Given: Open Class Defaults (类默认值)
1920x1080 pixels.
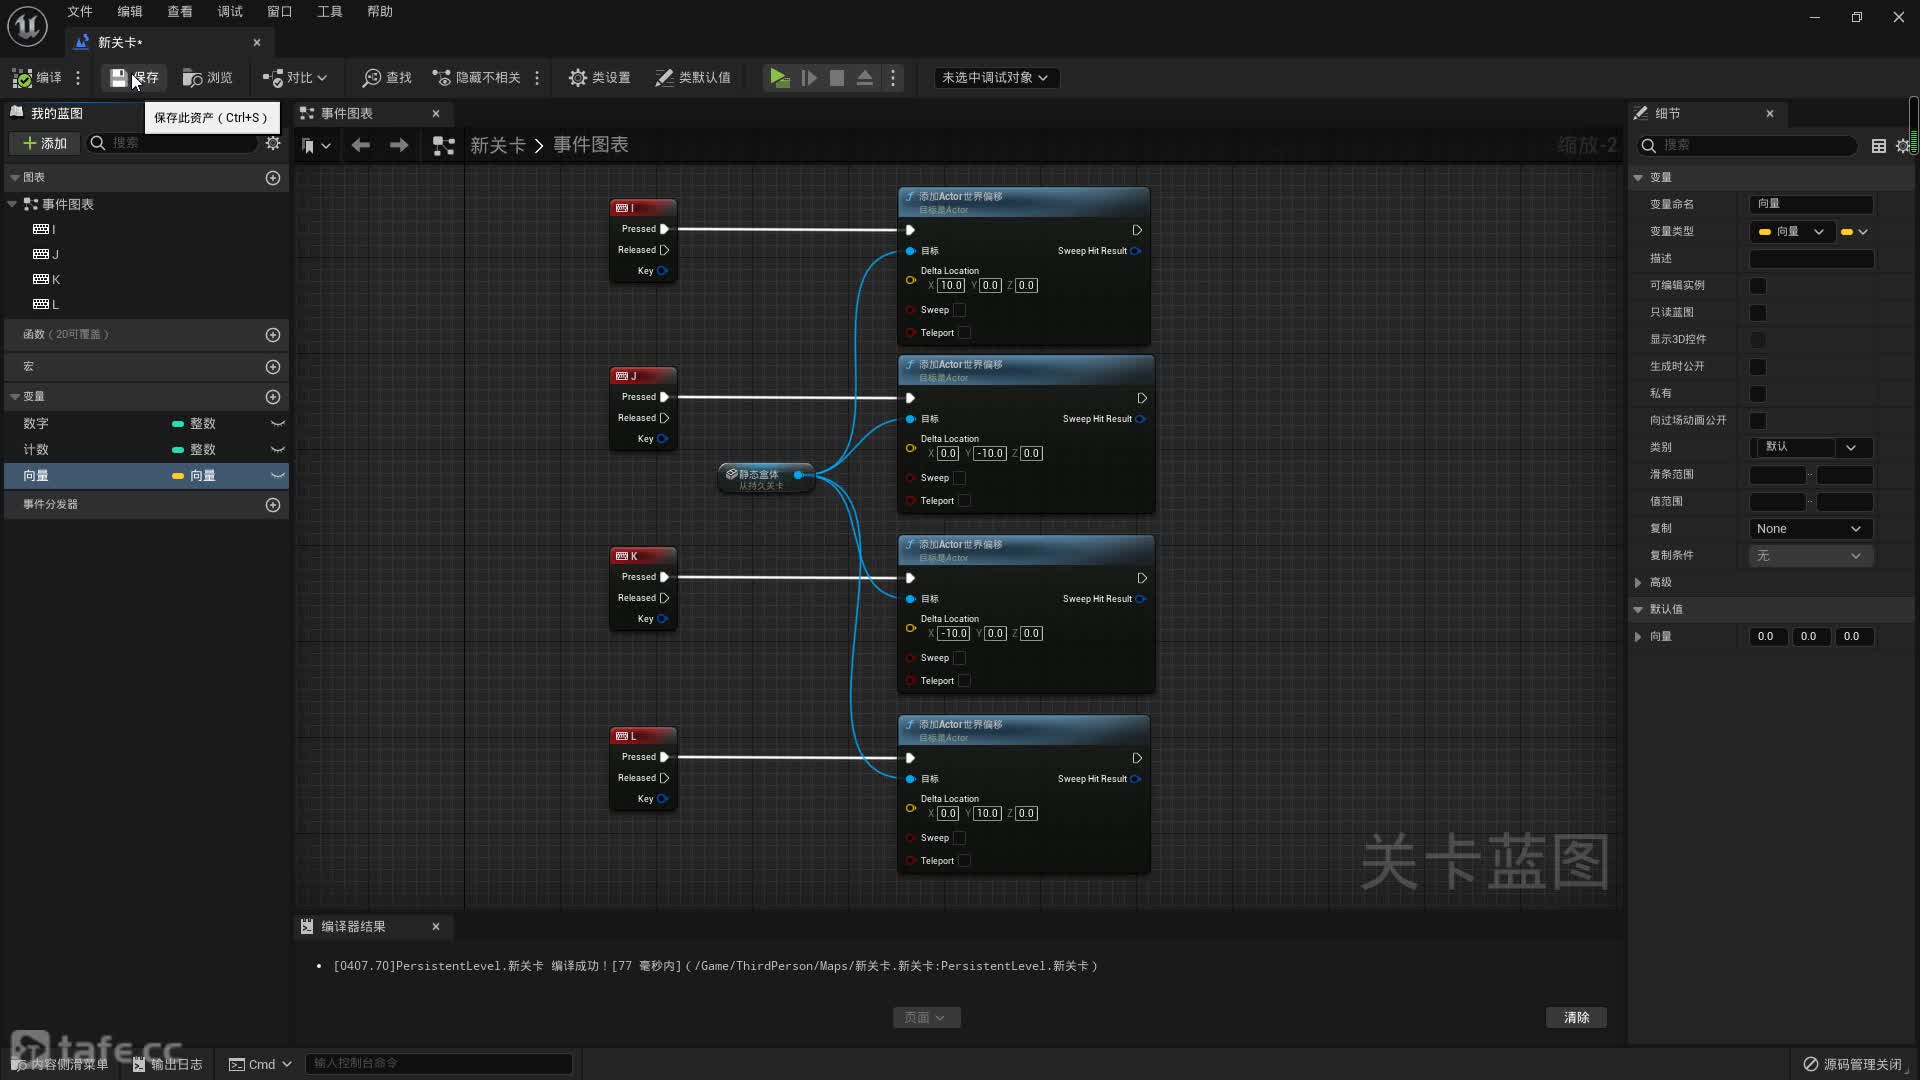Looking at the screenshot, I should [692, 78].
